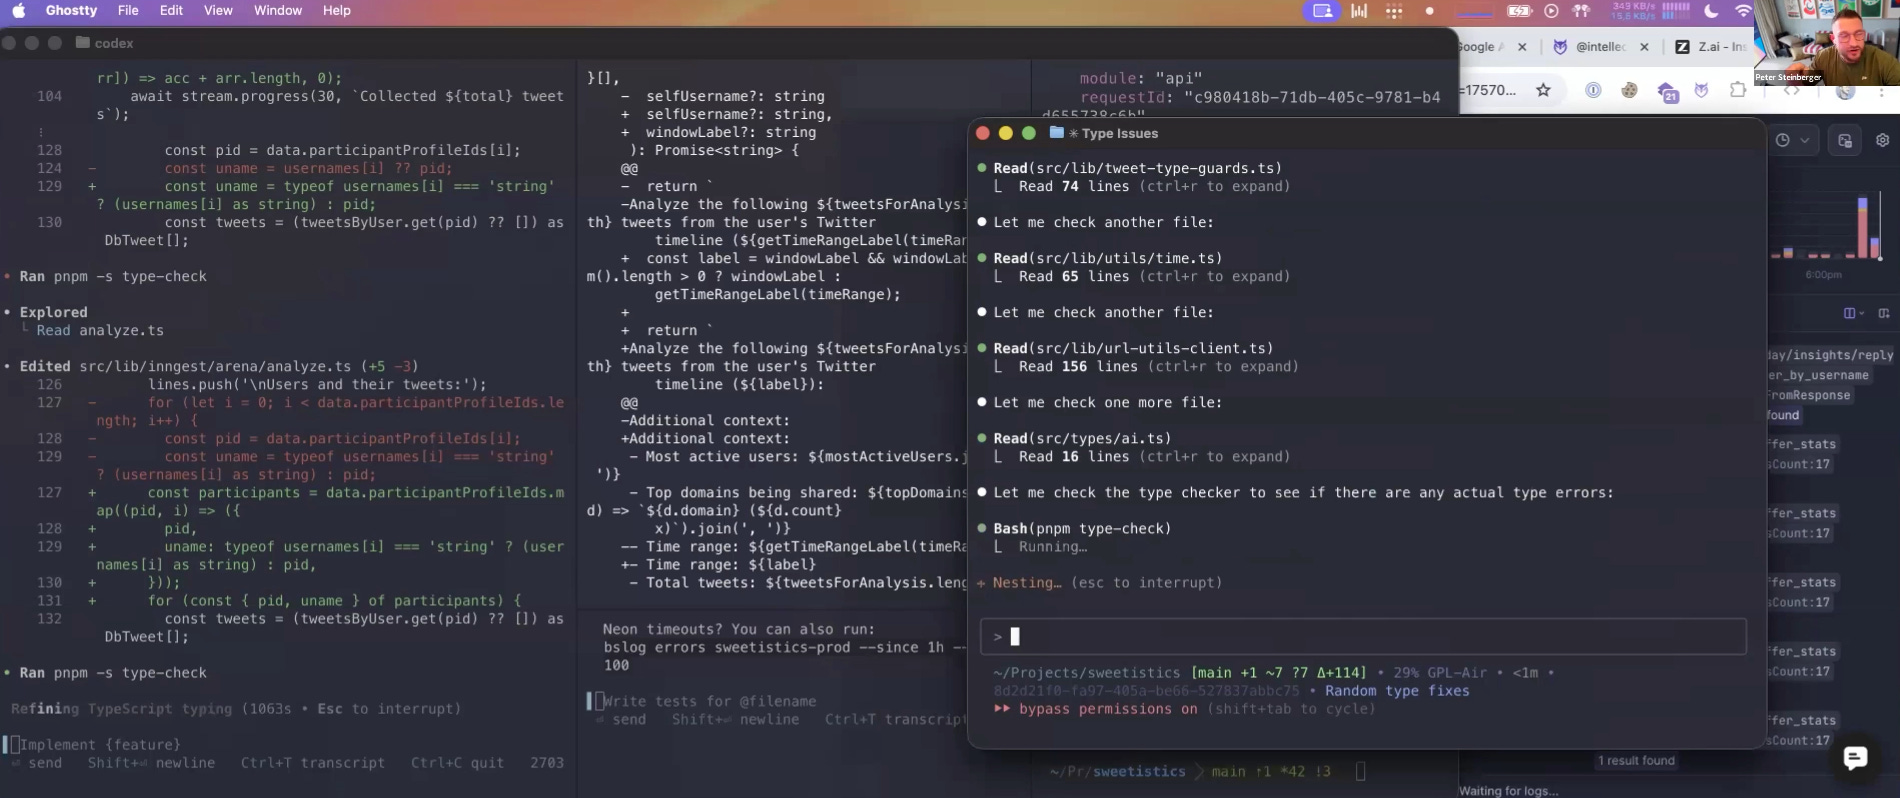Open the Apple menu
This screenshot has width=1900, height=798.
click(x=18, y=11)
